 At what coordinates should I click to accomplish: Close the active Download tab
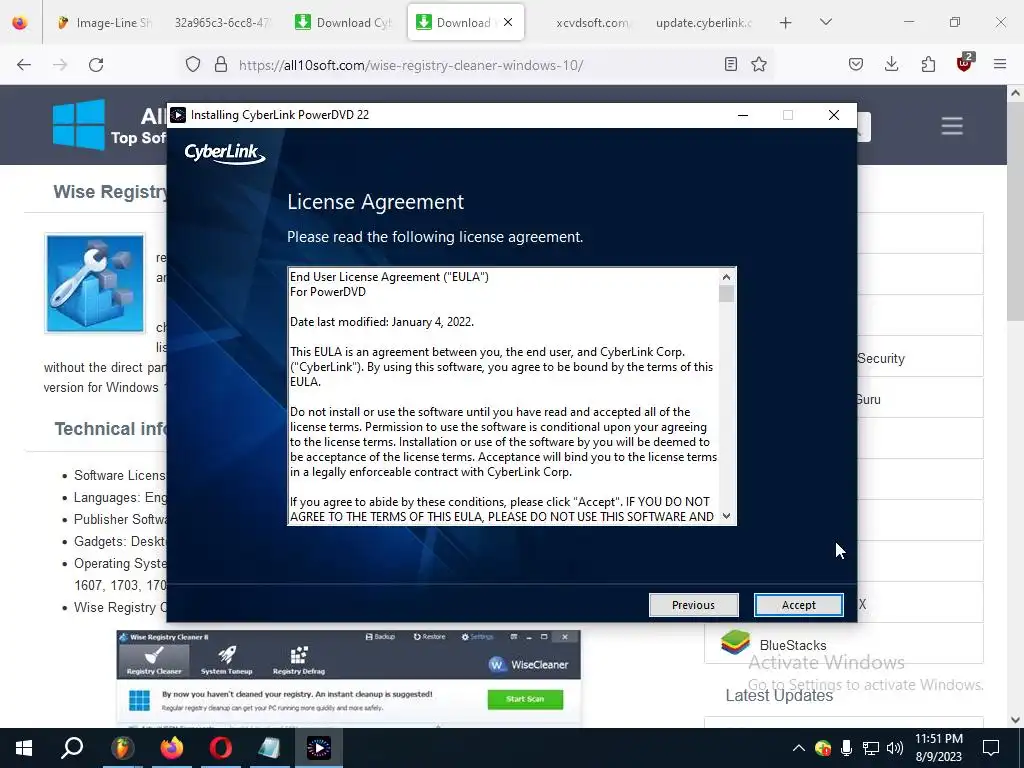pyautogui.click(x=508, y=22)
